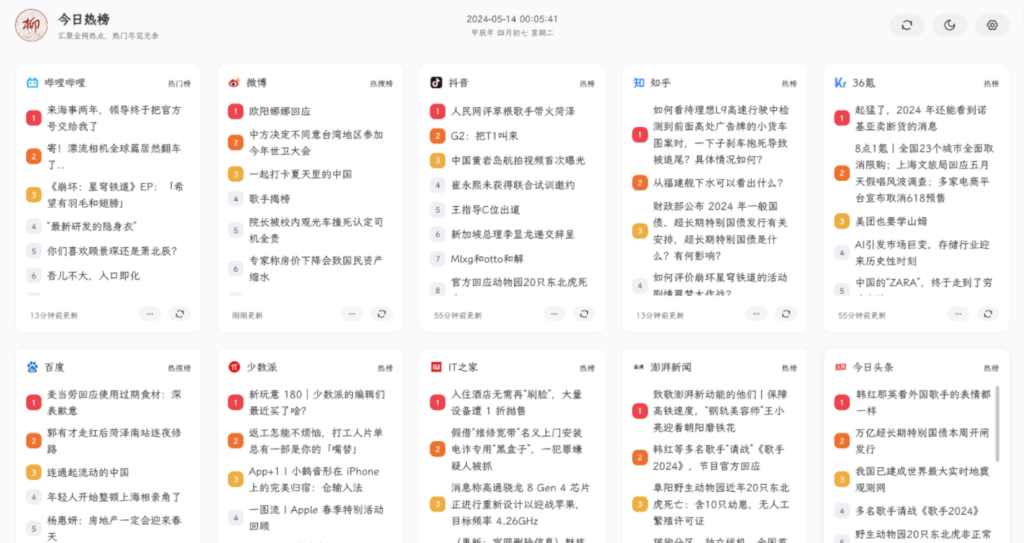Screen dimensions: 1024x543
Task: Refresh the 微博 hot search card
Action: pyautogui.click(x=382, y=314)
